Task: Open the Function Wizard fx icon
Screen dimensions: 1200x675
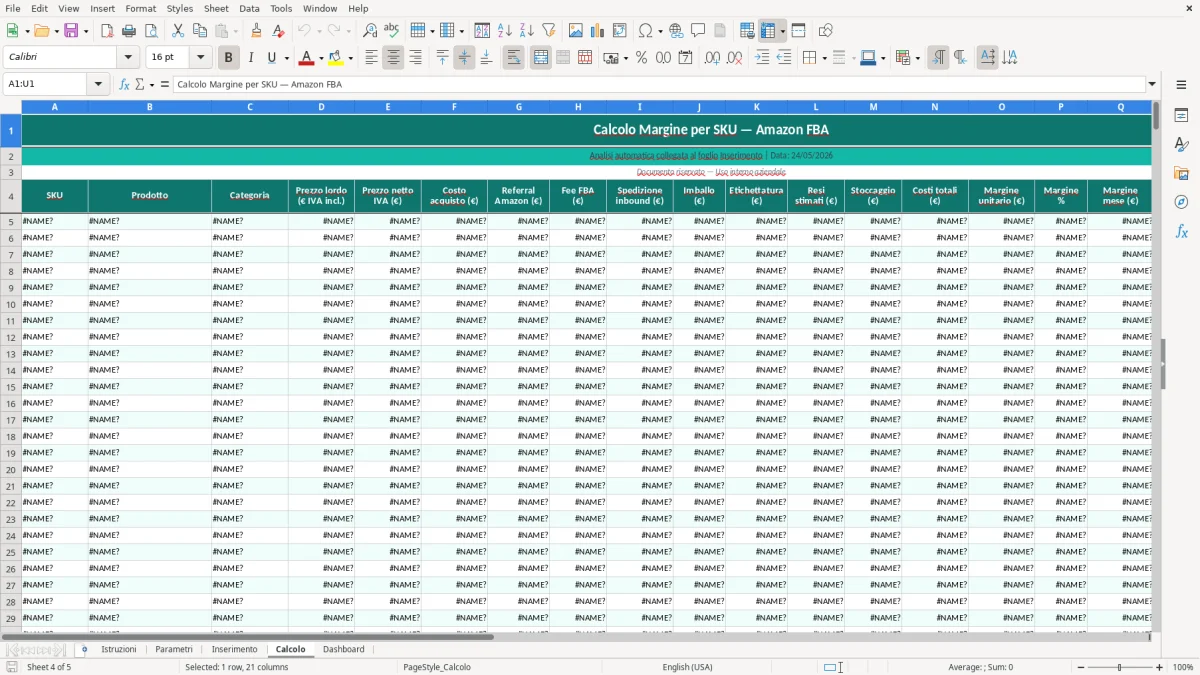Action: pyautogui.click(x=124, y=84)
